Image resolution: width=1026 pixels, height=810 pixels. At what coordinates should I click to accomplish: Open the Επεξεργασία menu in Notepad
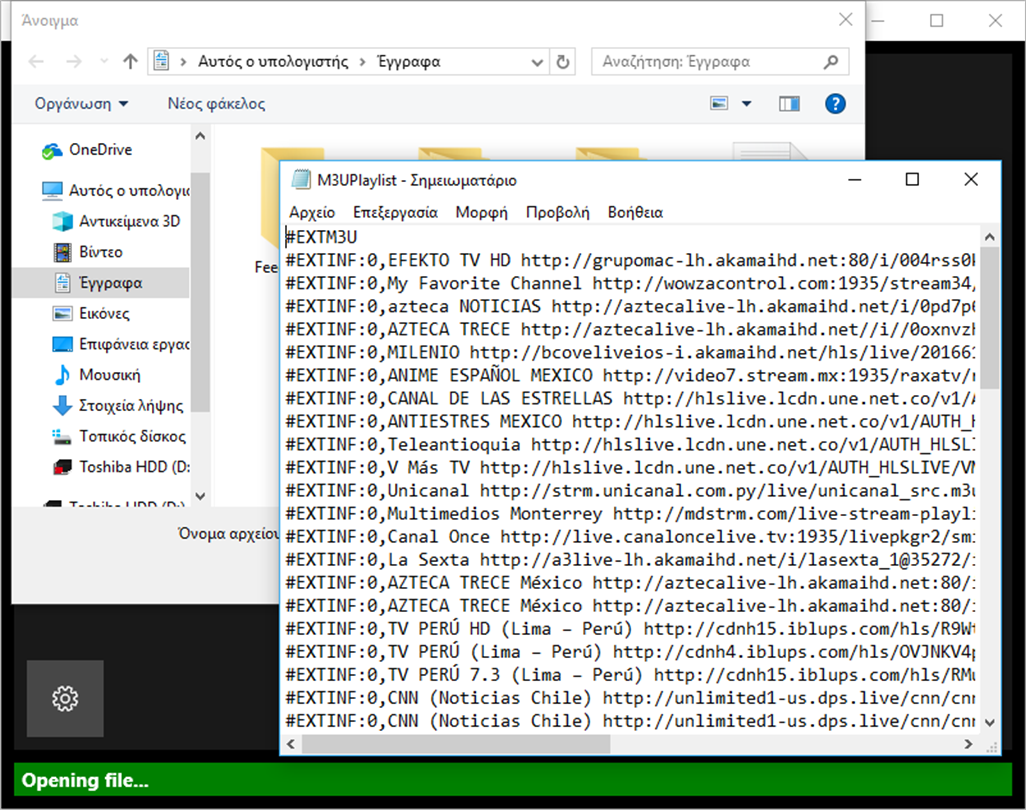click(x=395, y=212)
